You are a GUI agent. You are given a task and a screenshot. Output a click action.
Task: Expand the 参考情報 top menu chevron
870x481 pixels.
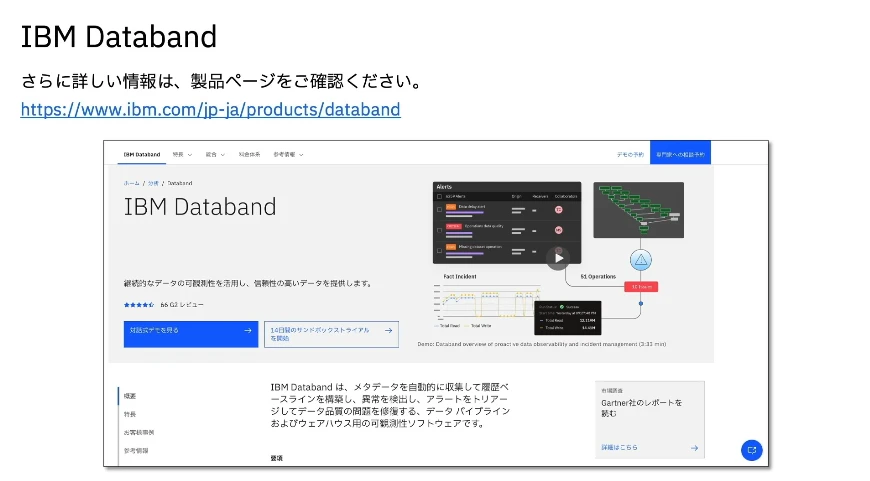click(301, 155)
